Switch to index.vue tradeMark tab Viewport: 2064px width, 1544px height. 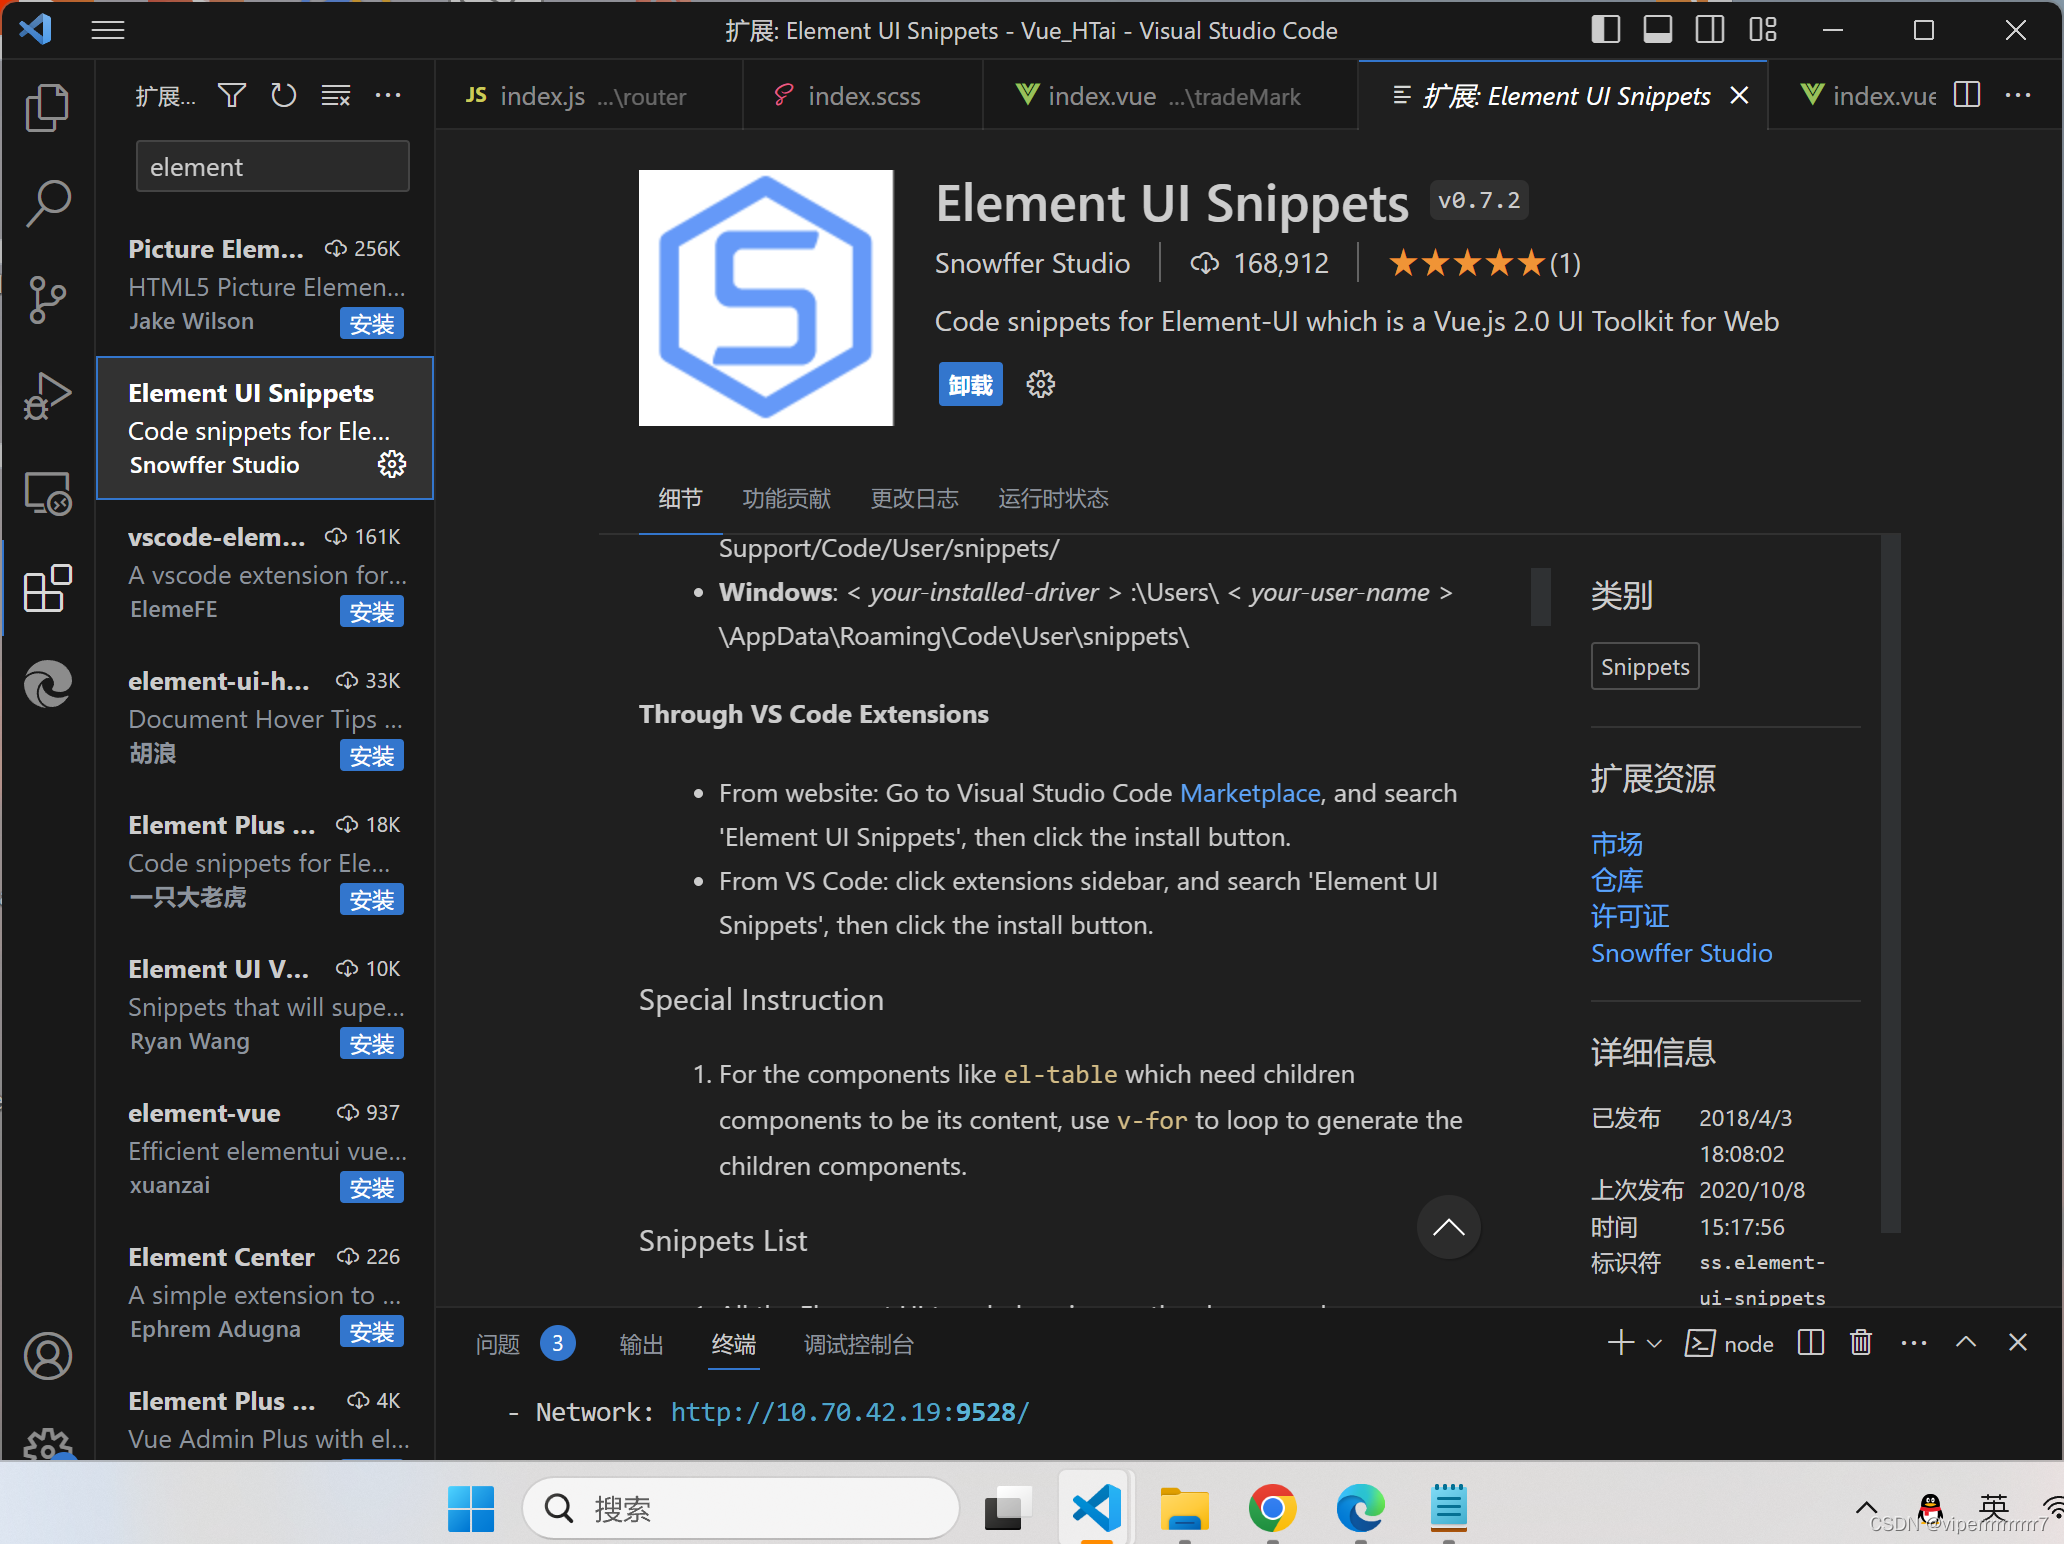pyautogui.click(x=1170, y=96)
